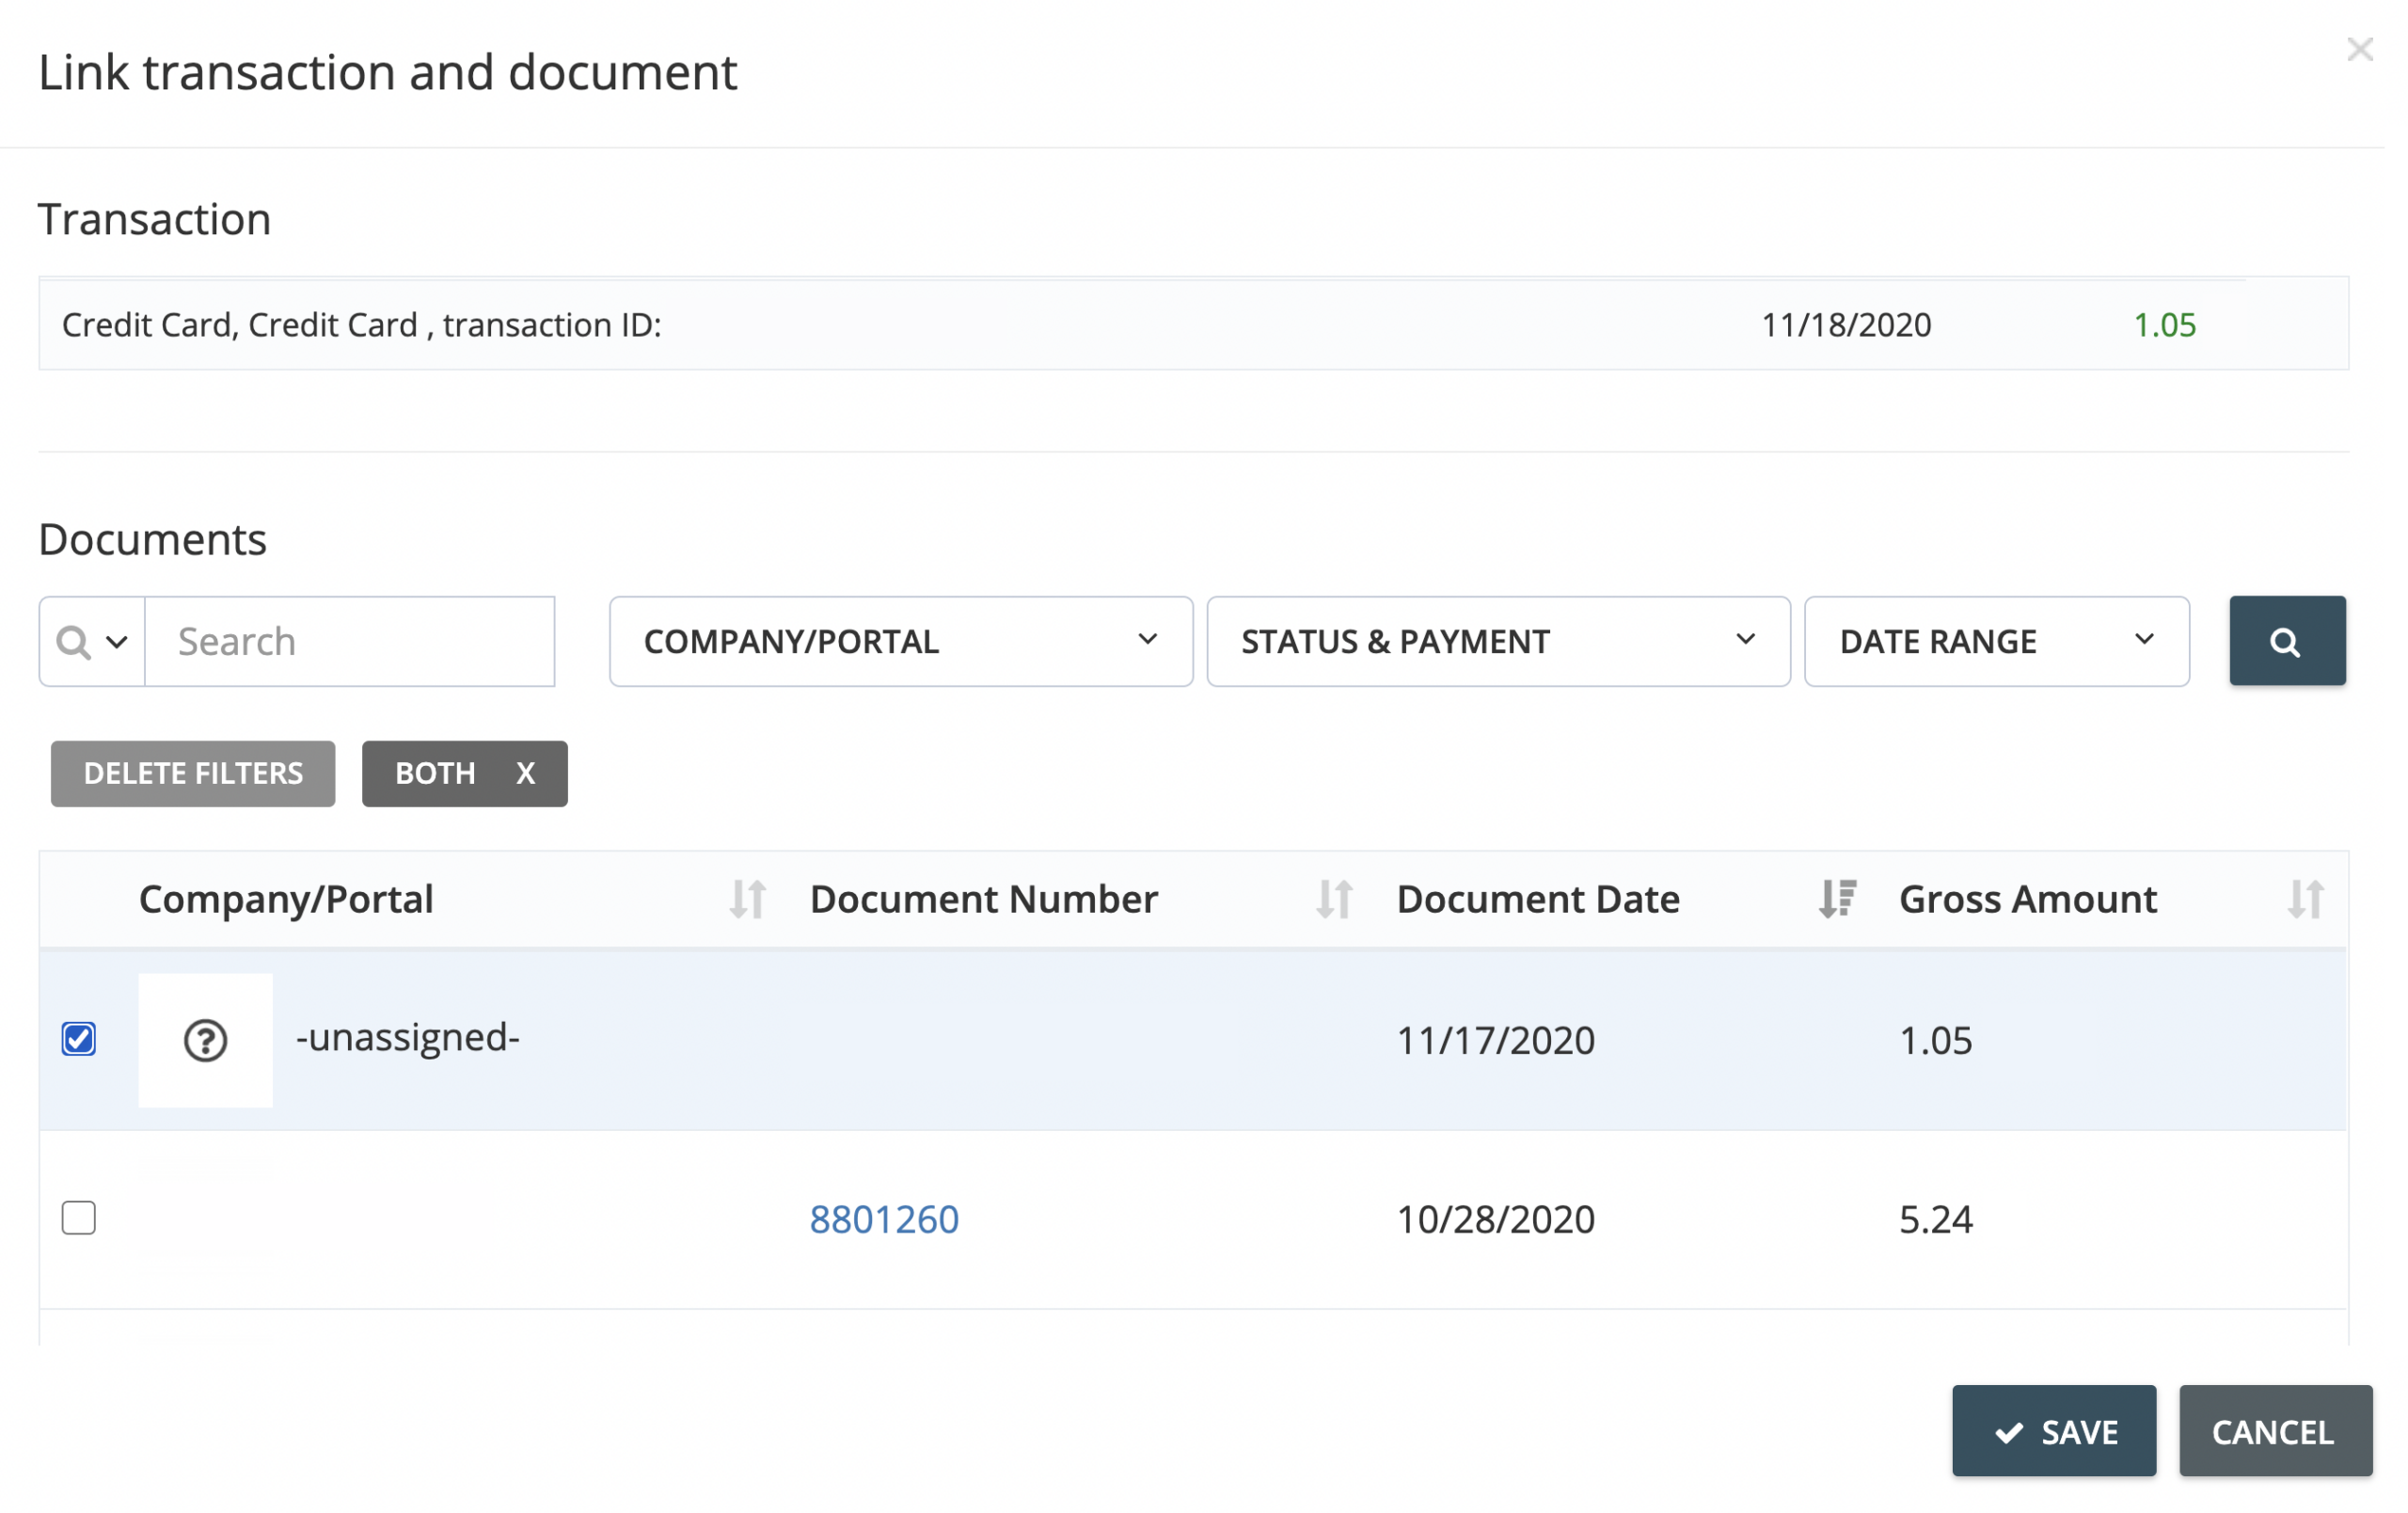Click the Company/Portal column header
The image size is (2408, 1513).
click(286, 899)
